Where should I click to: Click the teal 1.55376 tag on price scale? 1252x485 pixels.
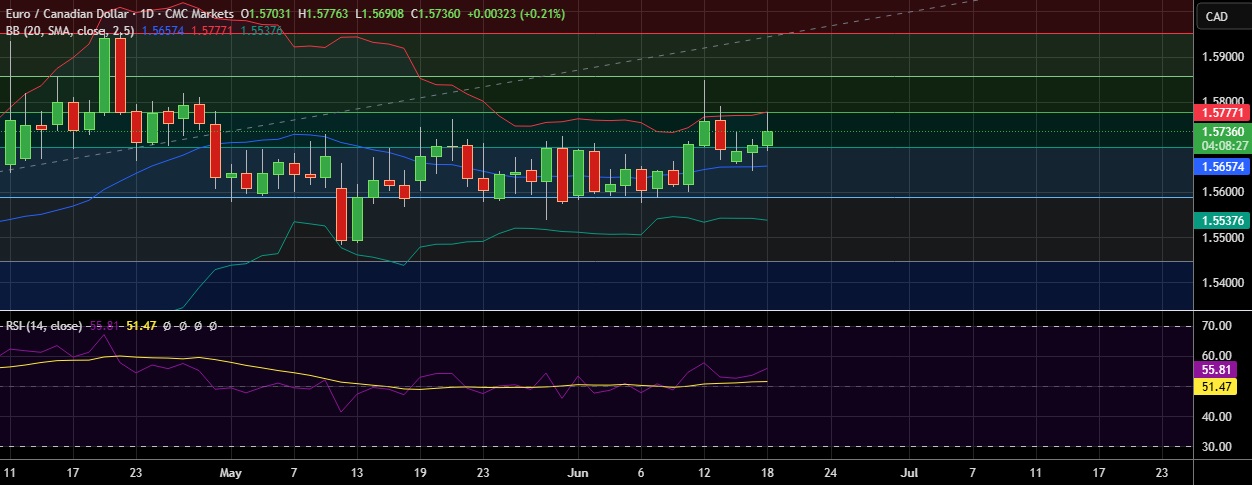(1223, 220)
